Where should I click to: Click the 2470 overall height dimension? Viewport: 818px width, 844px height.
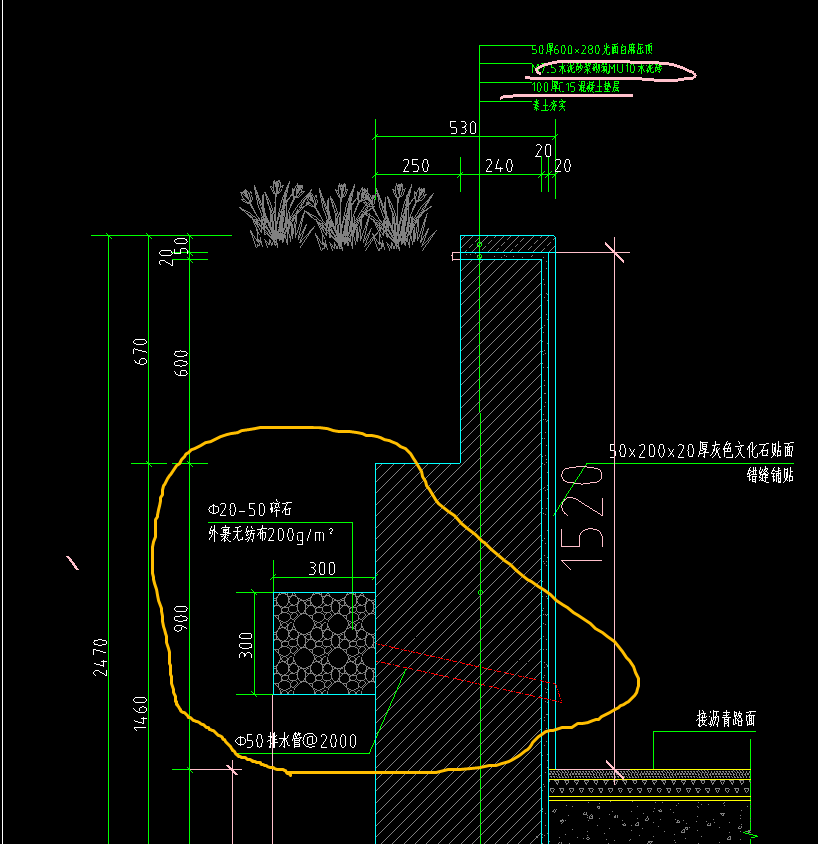(100, 657)
